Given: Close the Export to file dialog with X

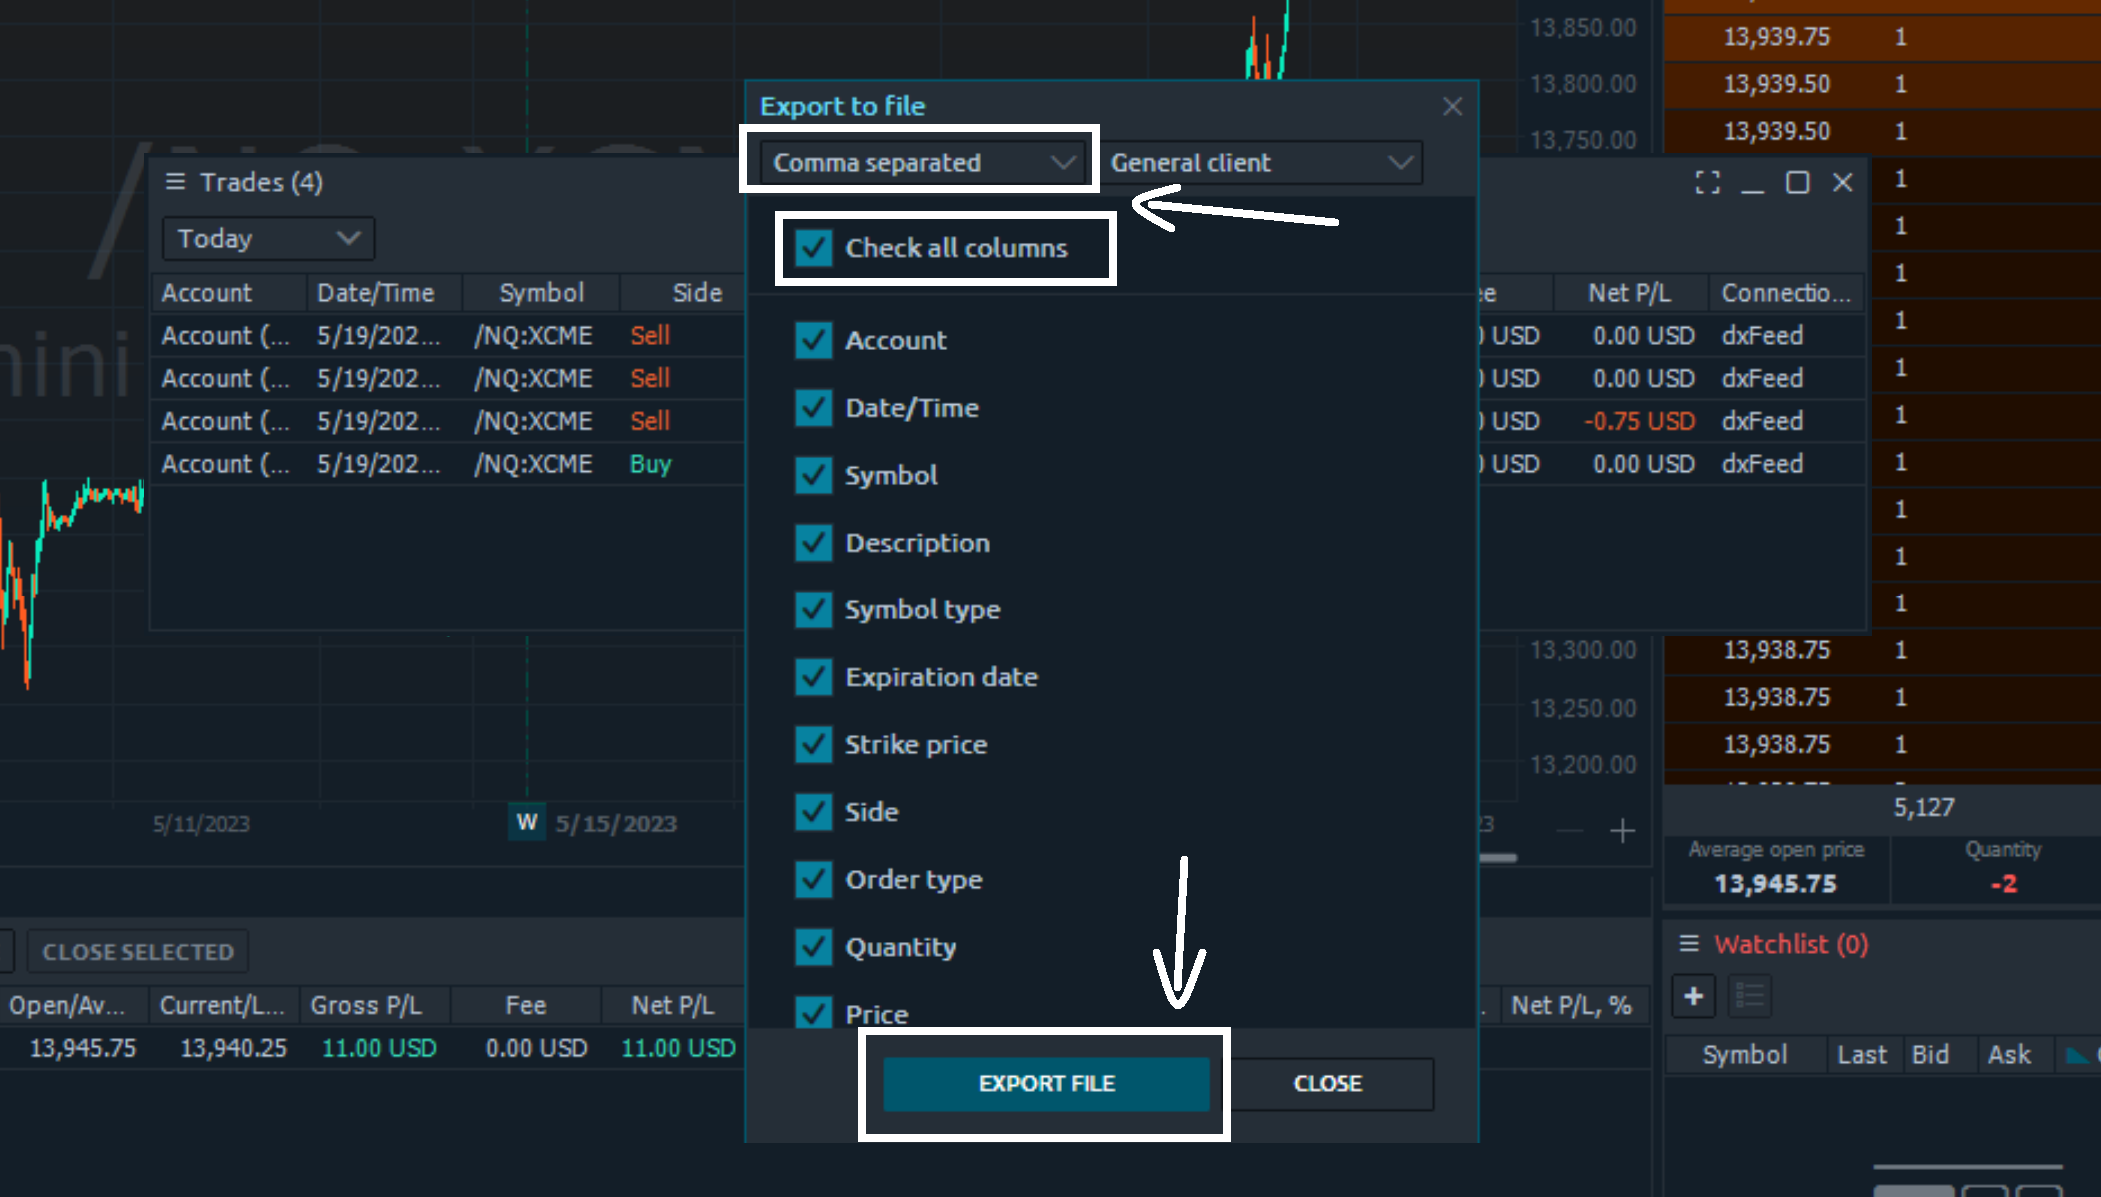Looking at the screenshot, I should (x=1452, y=106).
